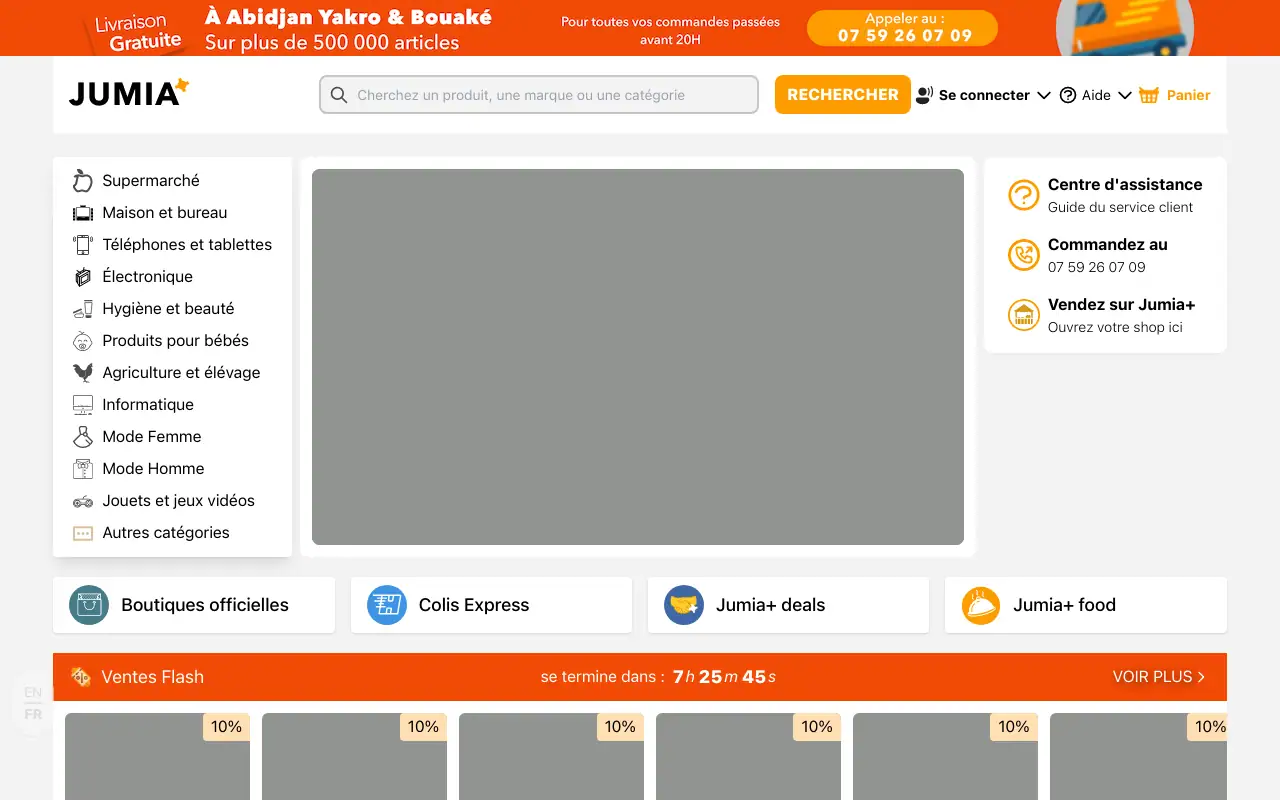Image resolution: width=1280 pixels, height=800 pixels.
Task: Switch language to EN
Action: click(33, 692)
